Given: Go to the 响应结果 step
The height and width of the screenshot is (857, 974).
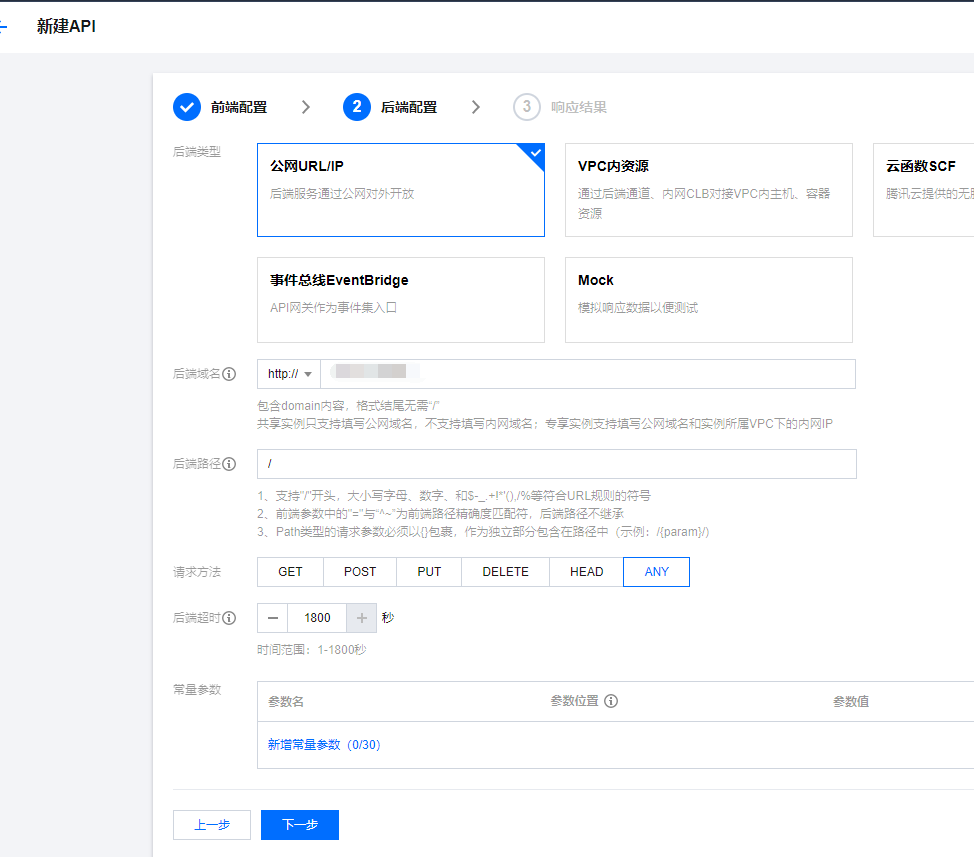Looking at the screenshot, I should [579, 107].
